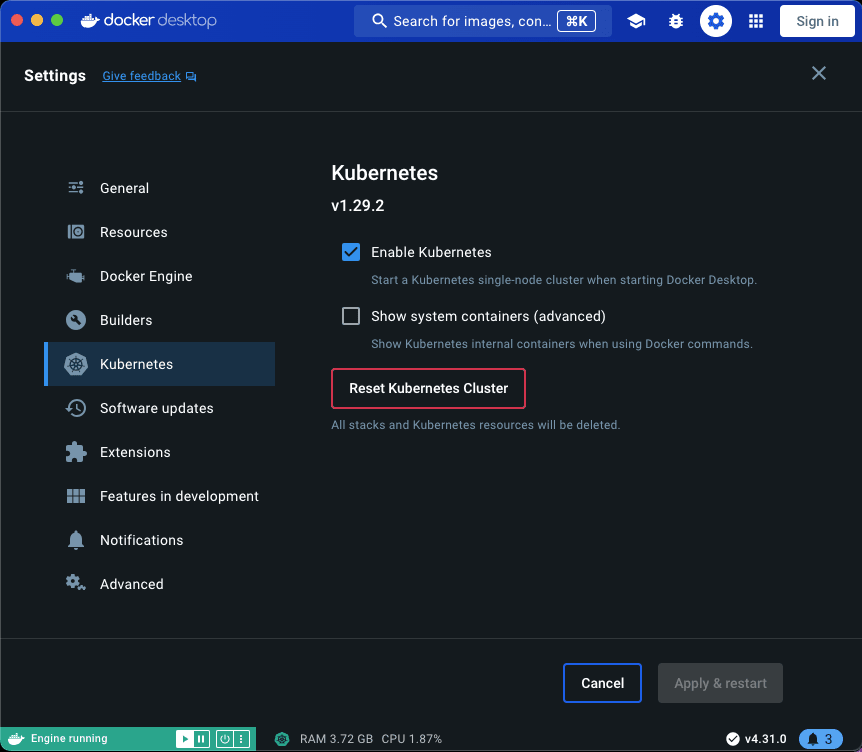Click the Settings gear icon in header
862x752 pixels.
coord(715,21)
